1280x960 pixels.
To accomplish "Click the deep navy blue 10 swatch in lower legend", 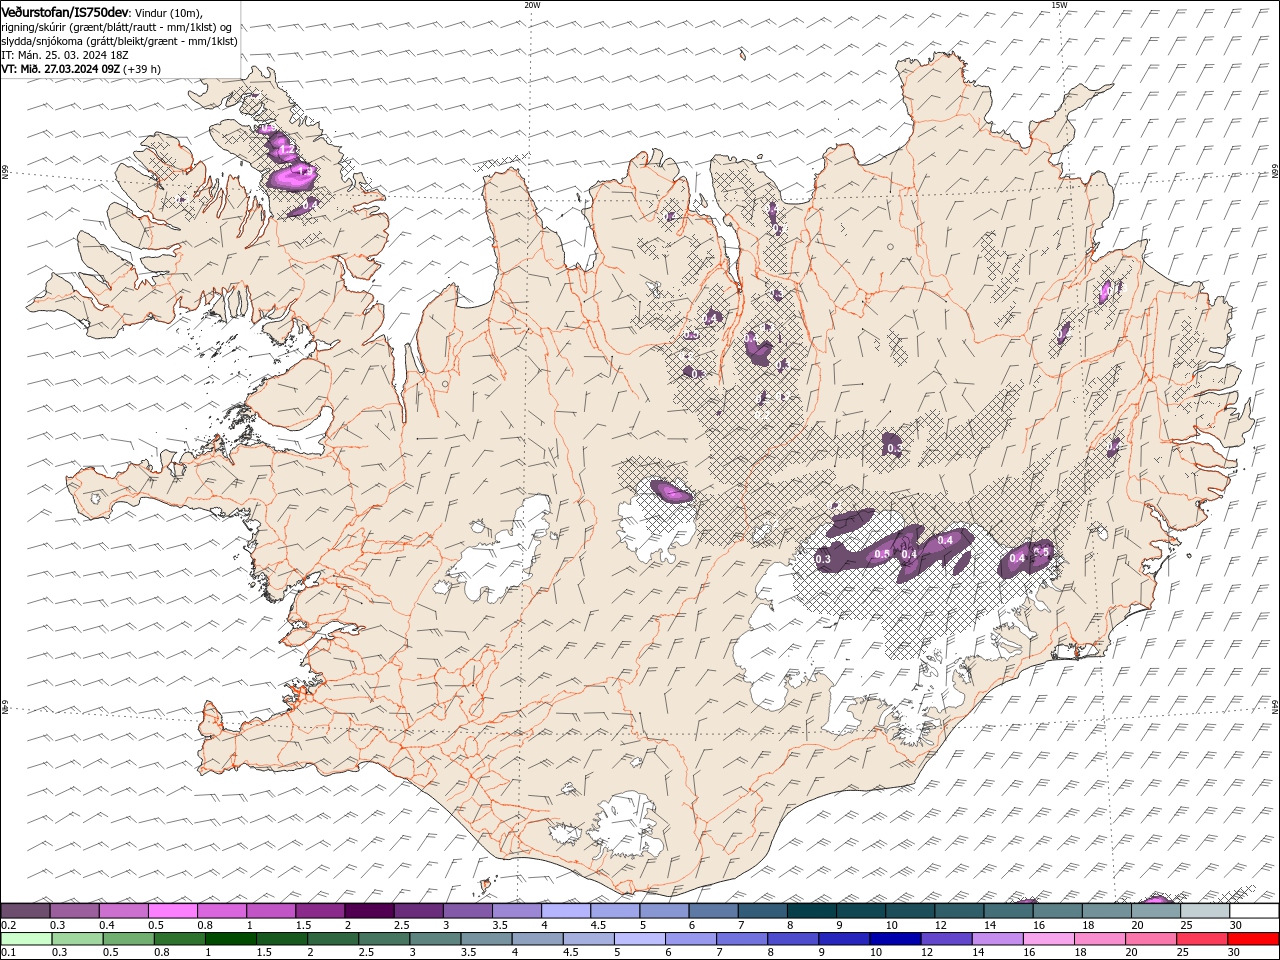I will [895, 939].
